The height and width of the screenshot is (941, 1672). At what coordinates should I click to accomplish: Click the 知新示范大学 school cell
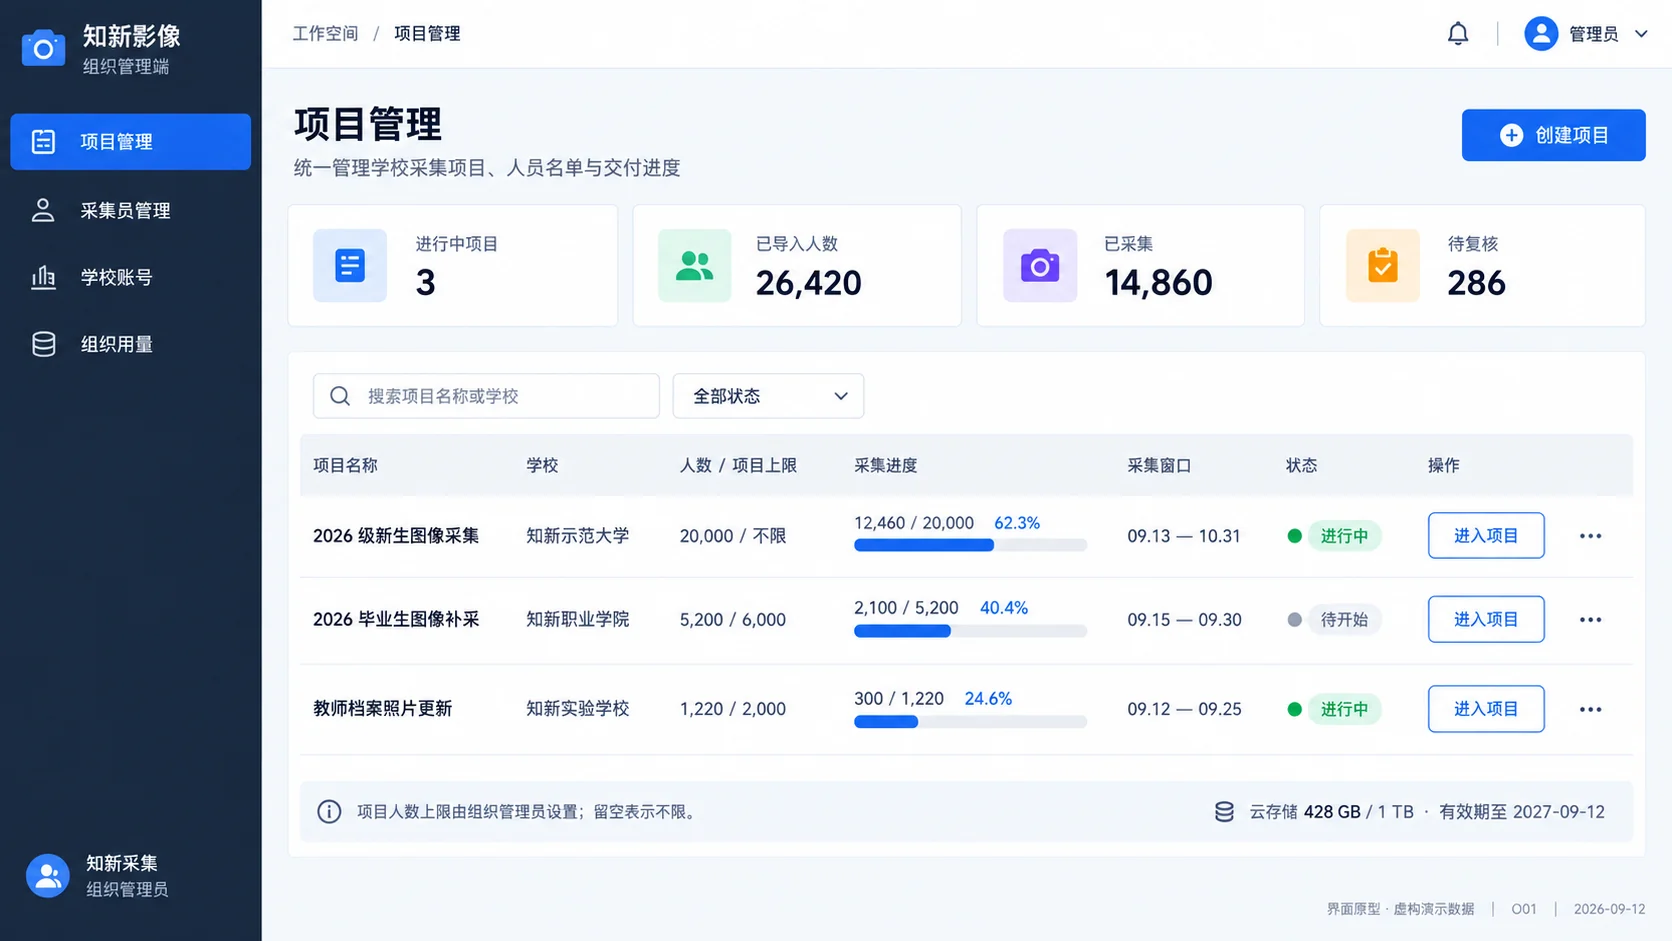578,536
